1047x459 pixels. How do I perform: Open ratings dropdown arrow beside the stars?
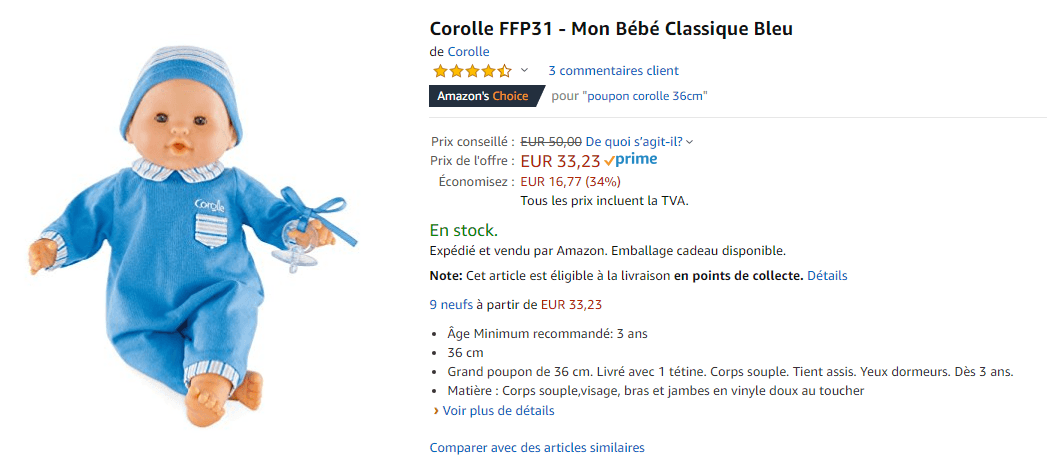point(524,71)
